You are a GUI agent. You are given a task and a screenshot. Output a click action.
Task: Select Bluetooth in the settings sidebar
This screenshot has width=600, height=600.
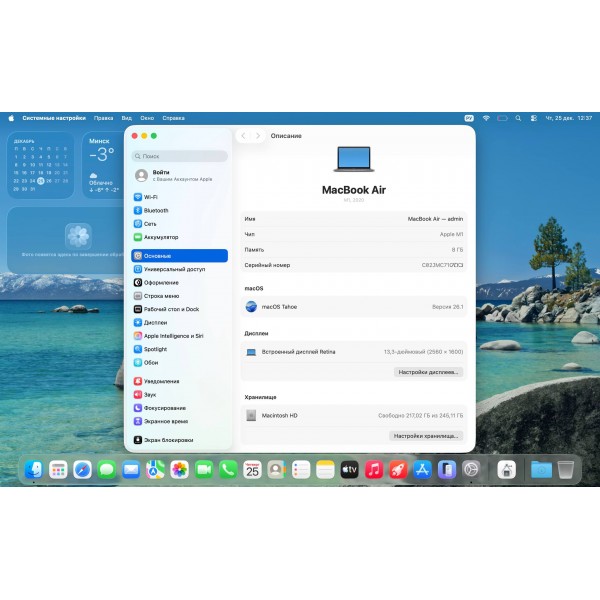click(155, 211)
